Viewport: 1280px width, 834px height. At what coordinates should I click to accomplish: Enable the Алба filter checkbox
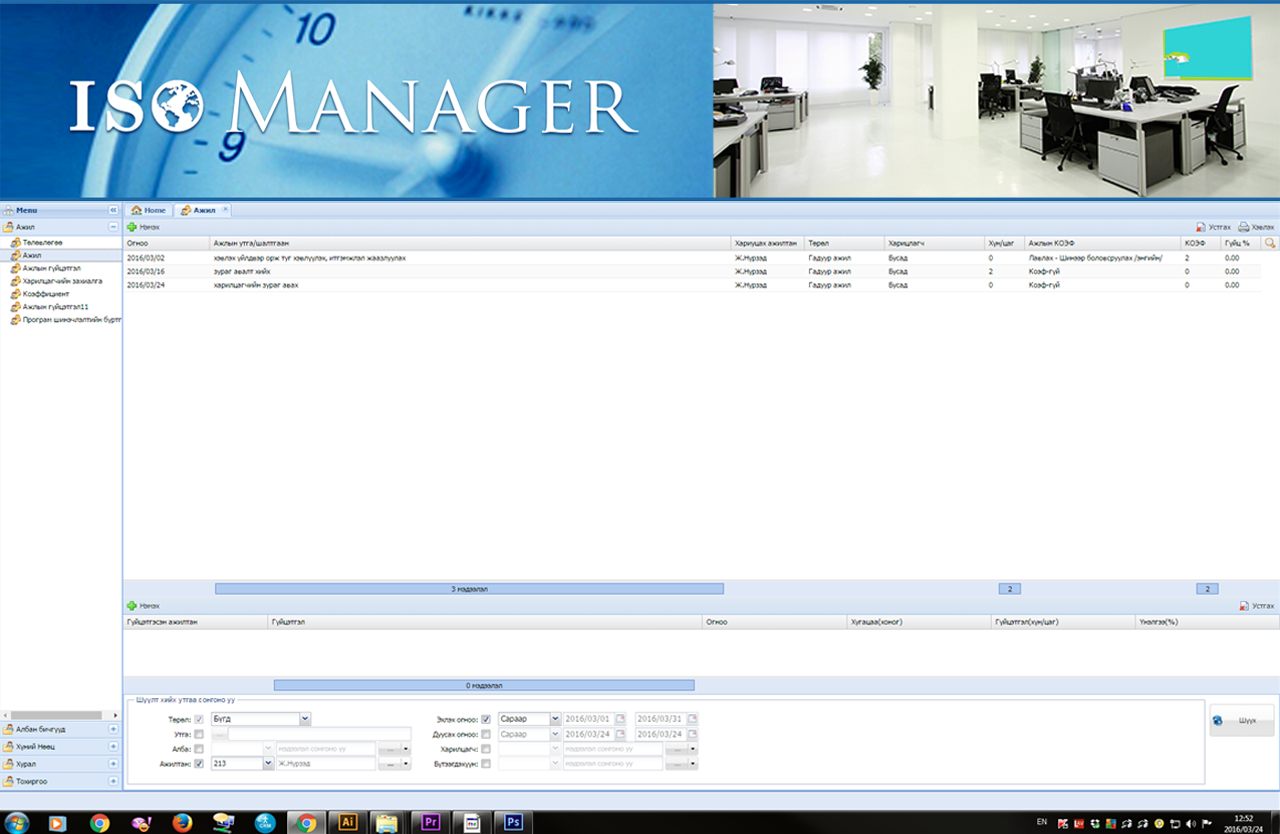(x=199, y=749)
